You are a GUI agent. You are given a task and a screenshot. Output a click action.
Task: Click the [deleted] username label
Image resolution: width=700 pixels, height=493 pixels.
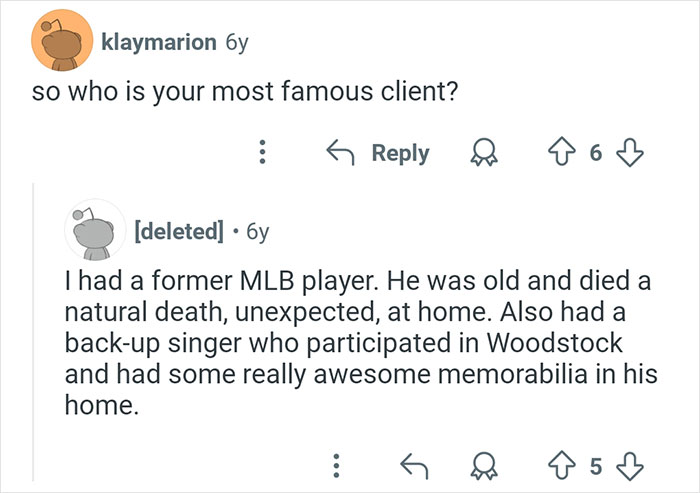click(x=178, y=231)
